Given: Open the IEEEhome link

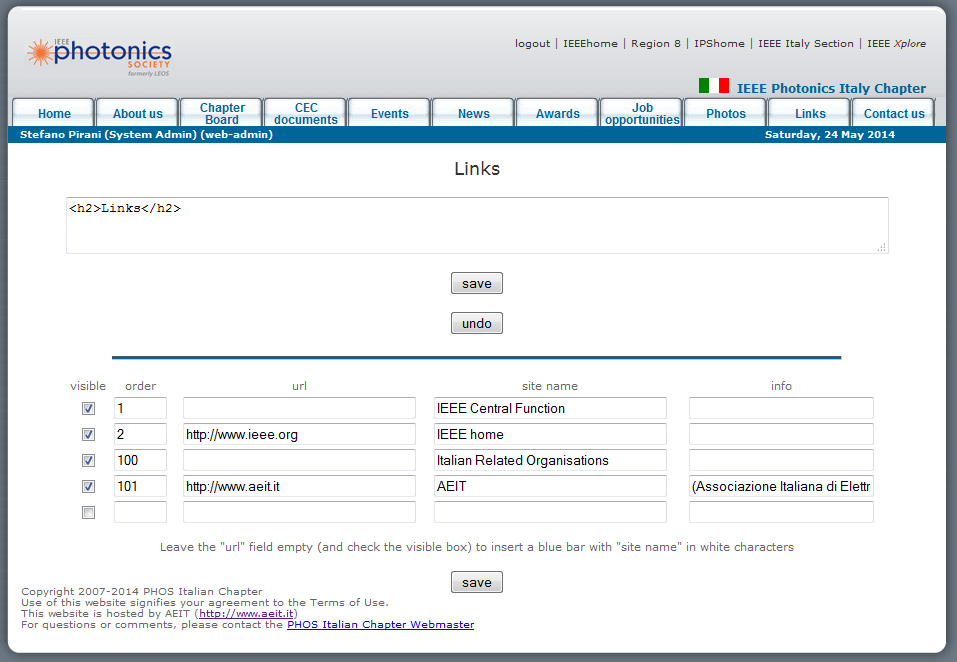Looking at the screenshot, I should click(x=590, y=43).
